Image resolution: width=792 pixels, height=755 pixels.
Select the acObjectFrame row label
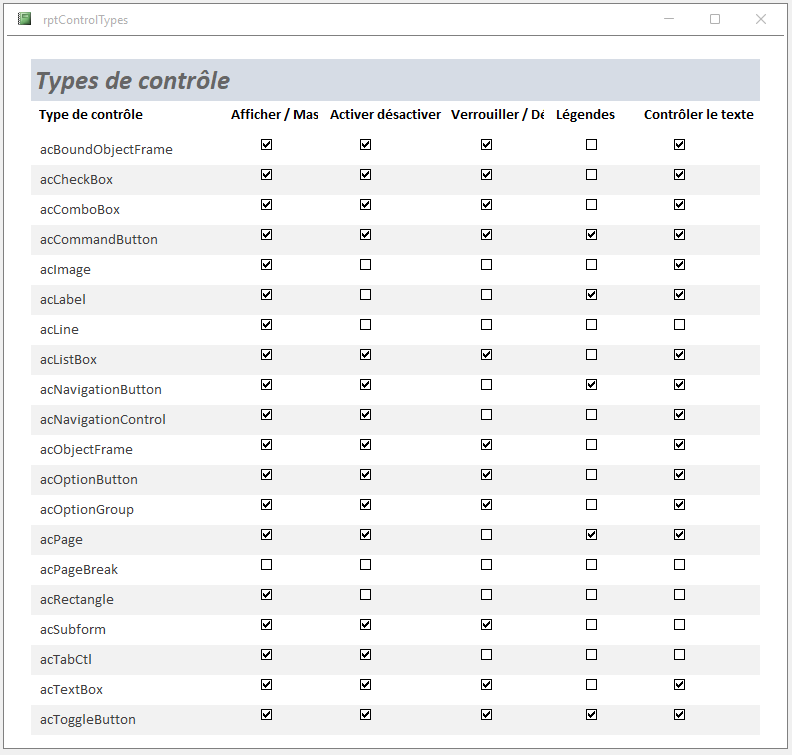86,449
